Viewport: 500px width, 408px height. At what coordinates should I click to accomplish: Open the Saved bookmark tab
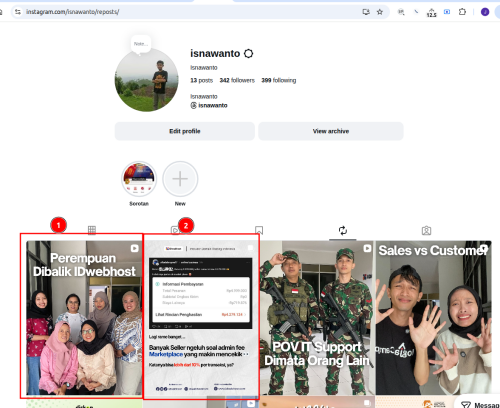[x=259, y=230]
